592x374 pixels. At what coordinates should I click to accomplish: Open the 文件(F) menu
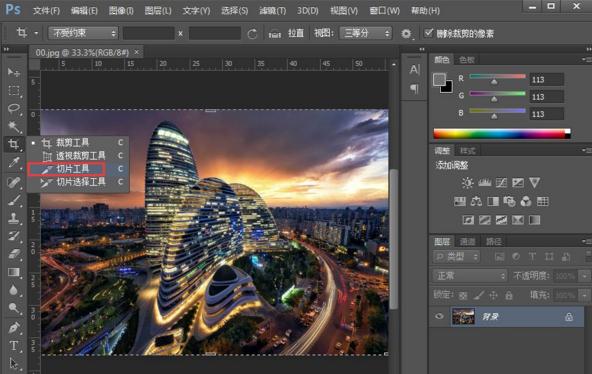(46, 11)
